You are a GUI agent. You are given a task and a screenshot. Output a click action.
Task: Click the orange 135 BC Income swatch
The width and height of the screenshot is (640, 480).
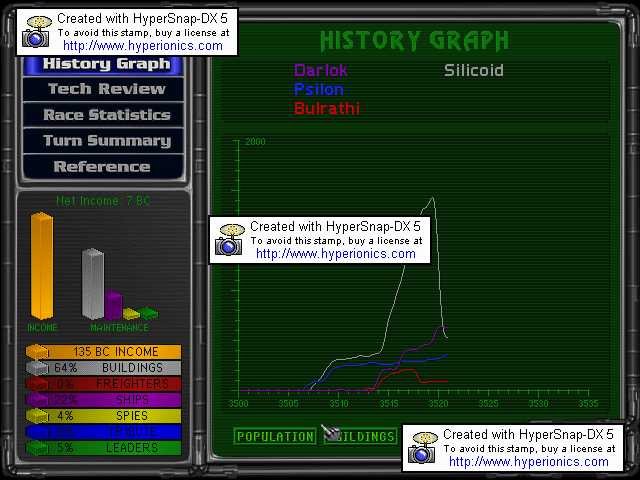point(36,352)
